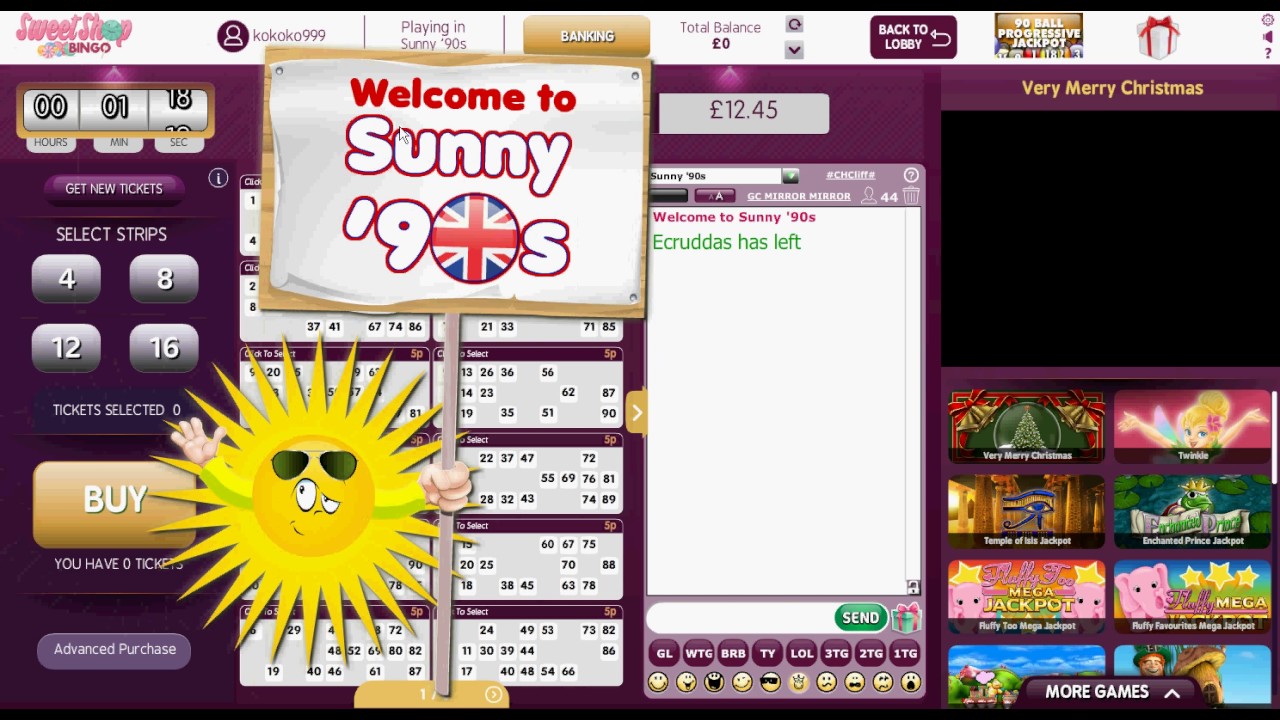Insert 2TG quick chat phrase
The width and height of the screenshot is (1280, 720).
(x=871, y=653)
